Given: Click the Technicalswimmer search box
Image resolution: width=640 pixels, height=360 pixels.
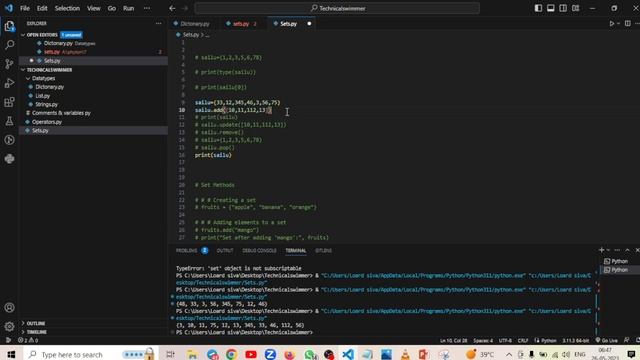Looking at the screenshot, I should [x=337, y=8].
